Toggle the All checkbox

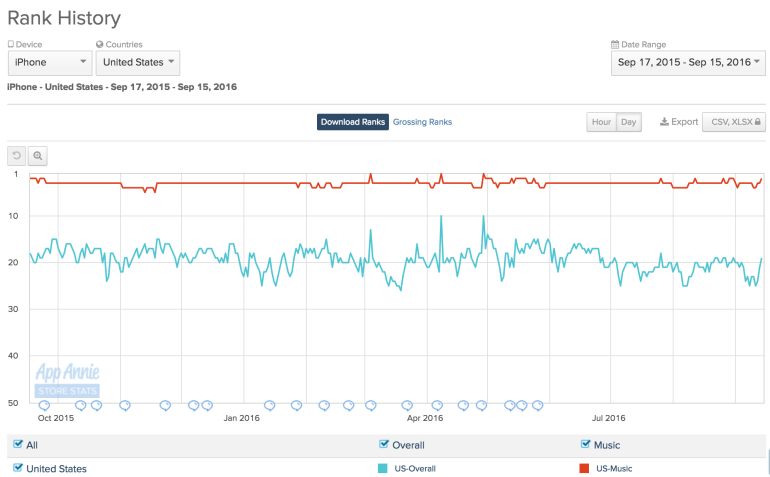(18, 444)
